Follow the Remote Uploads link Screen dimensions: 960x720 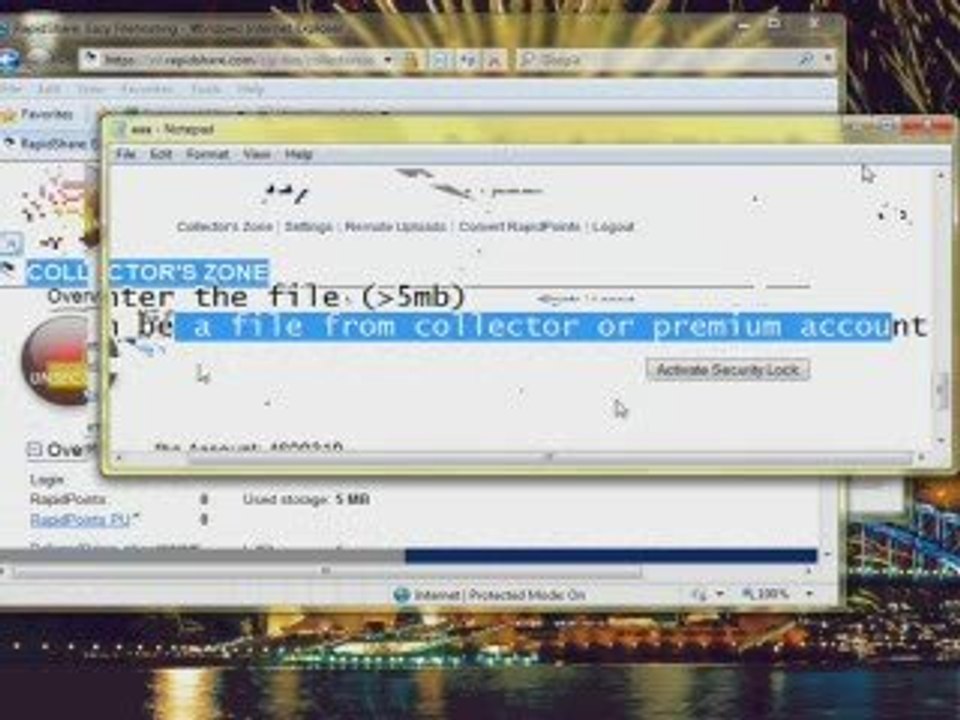396,227
